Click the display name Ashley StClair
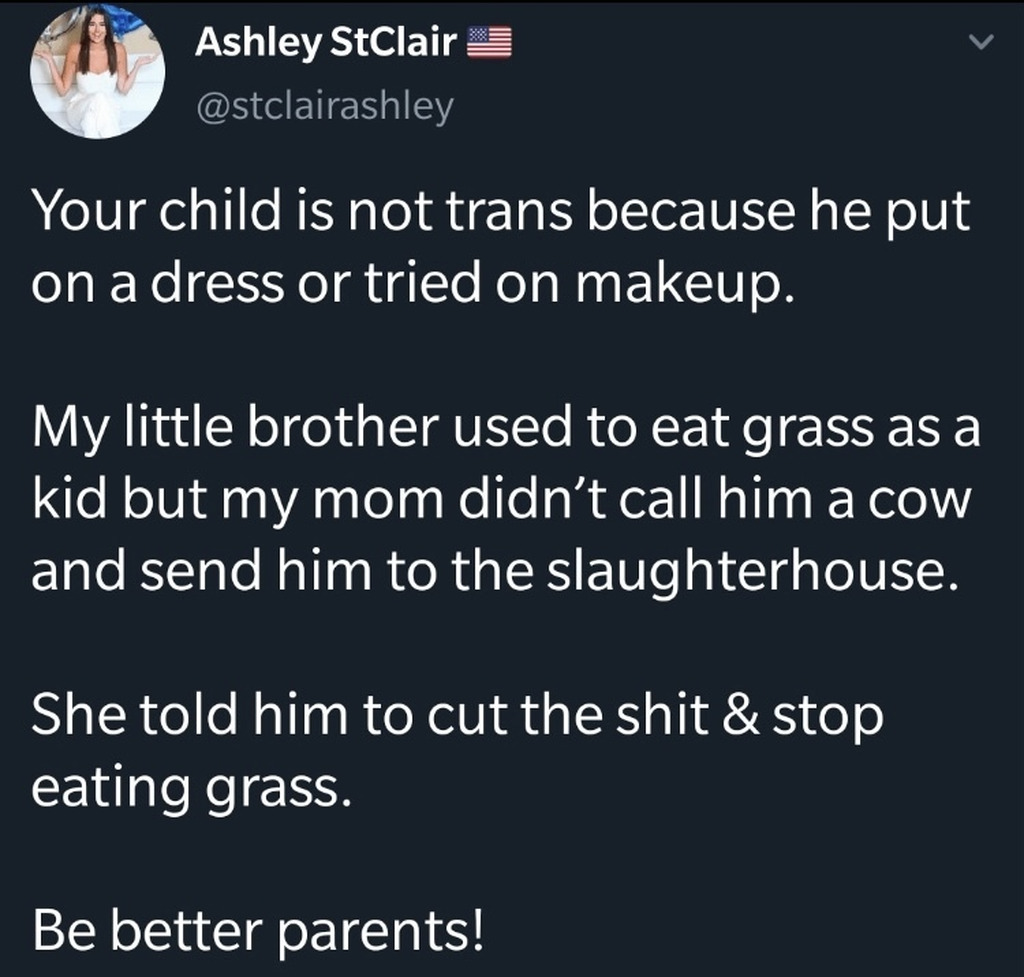 pyautogui.click(x=326, y=42)
